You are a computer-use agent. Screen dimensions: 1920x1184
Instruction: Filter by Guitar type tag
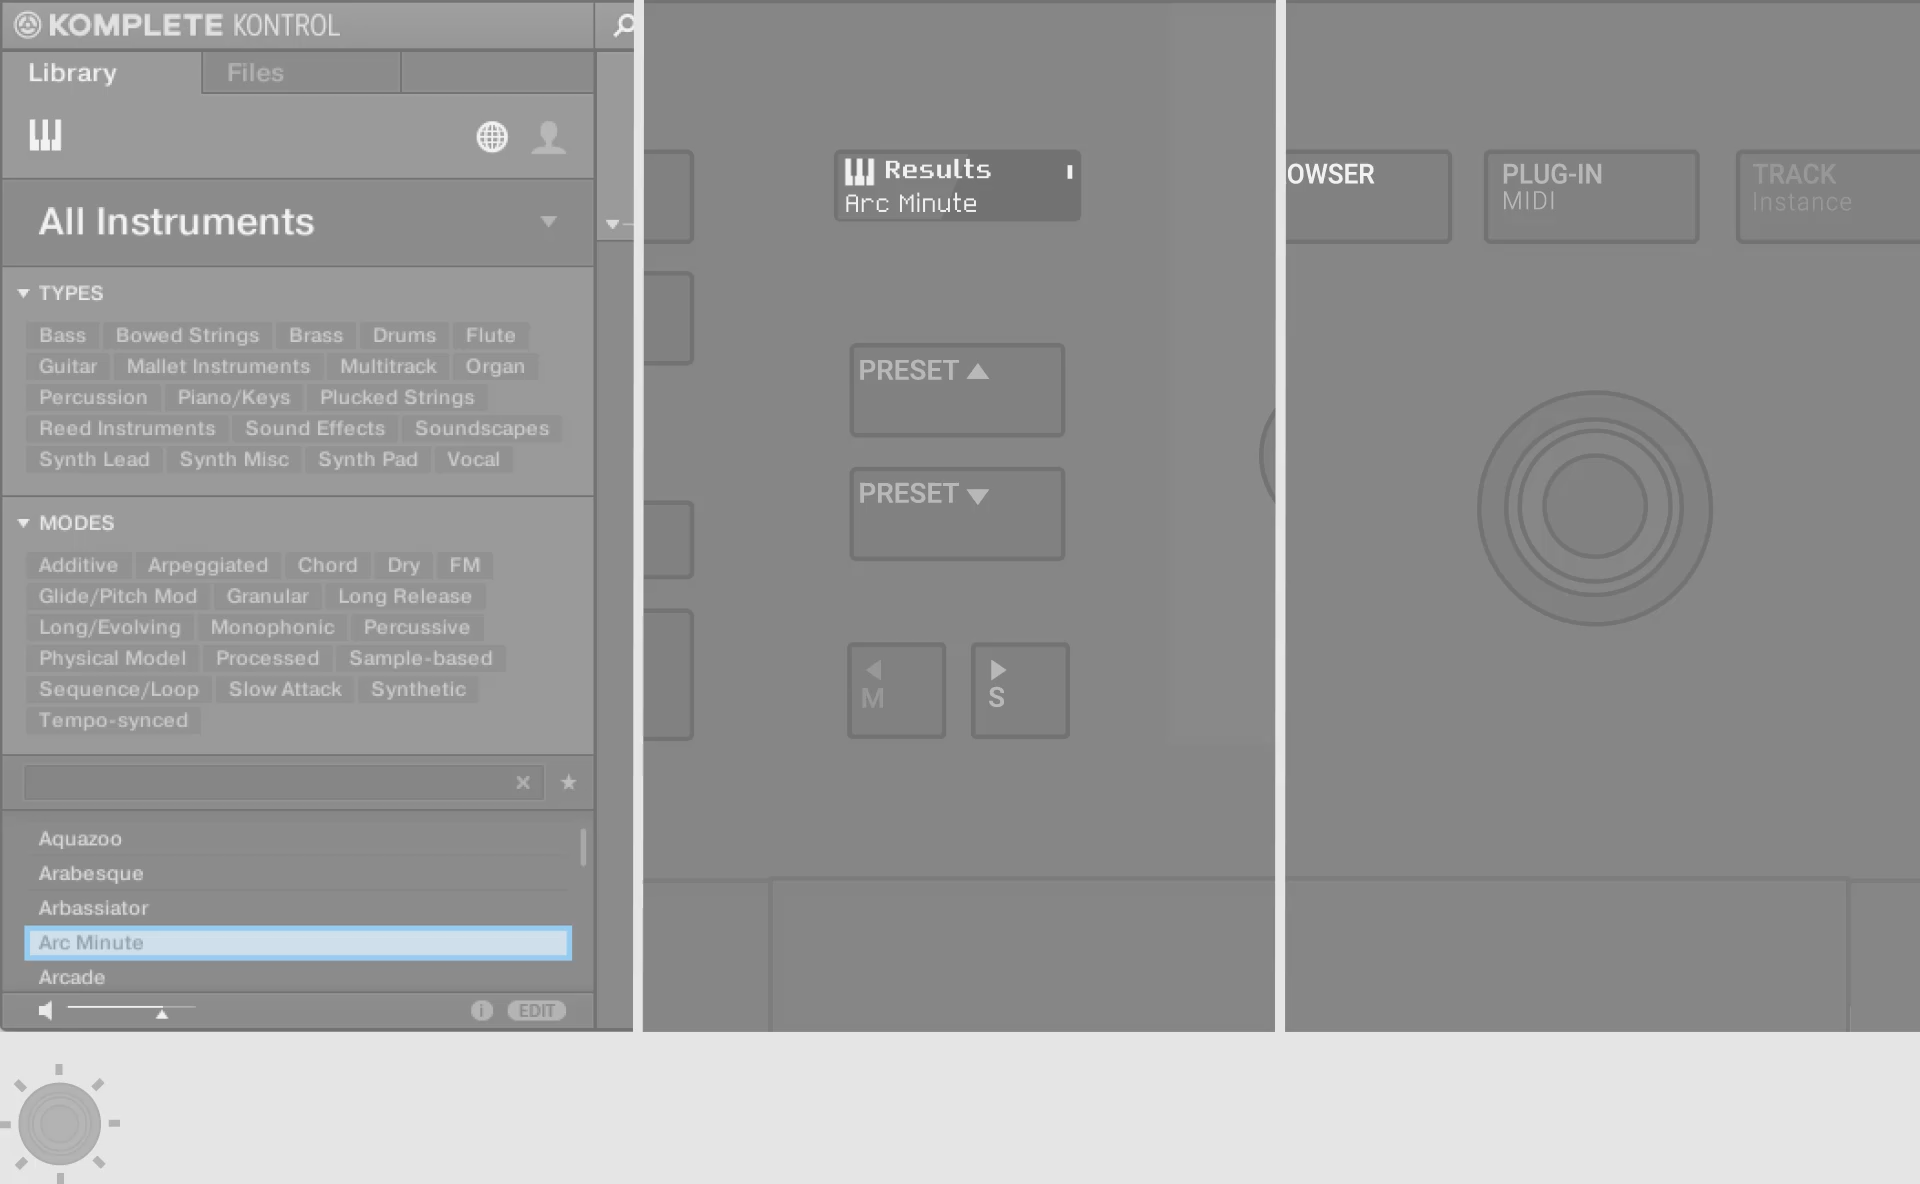pos(68,366)
